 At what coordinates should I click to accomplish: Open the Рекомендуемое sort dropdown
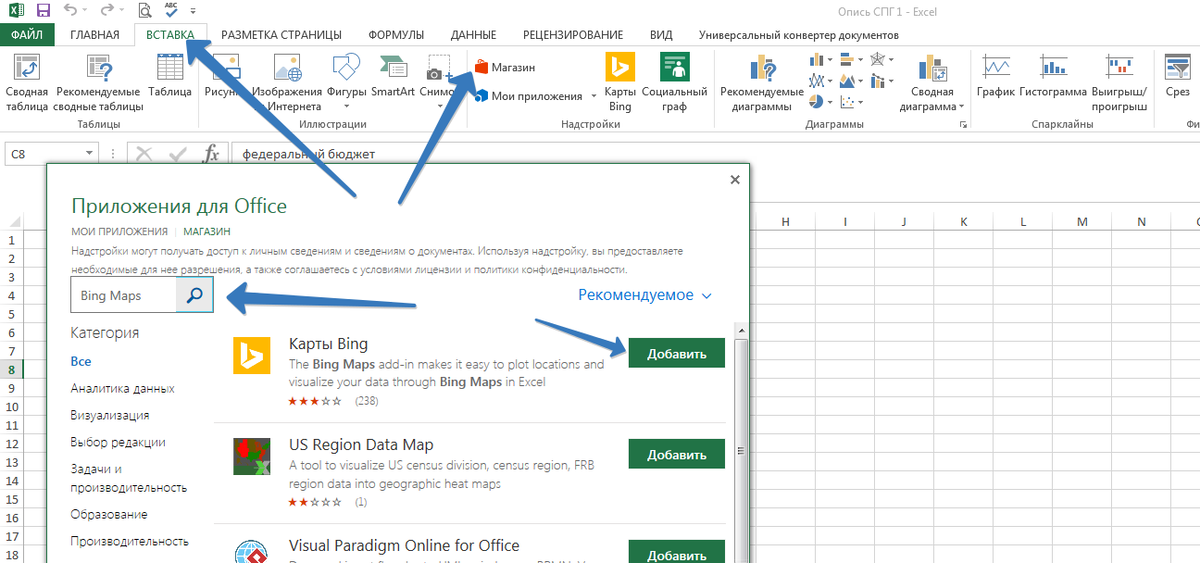point(645,295)
